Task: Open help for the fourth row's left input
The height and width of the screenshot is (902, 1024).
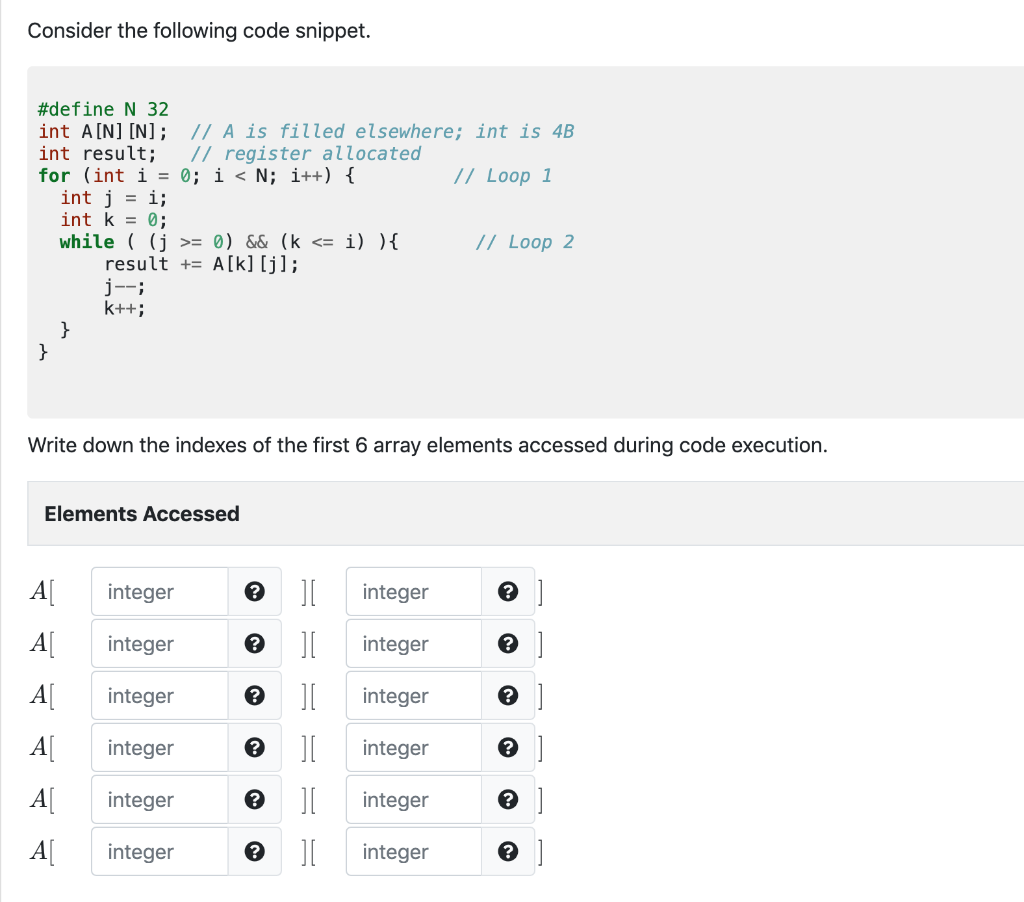Action: coord(254,747)
